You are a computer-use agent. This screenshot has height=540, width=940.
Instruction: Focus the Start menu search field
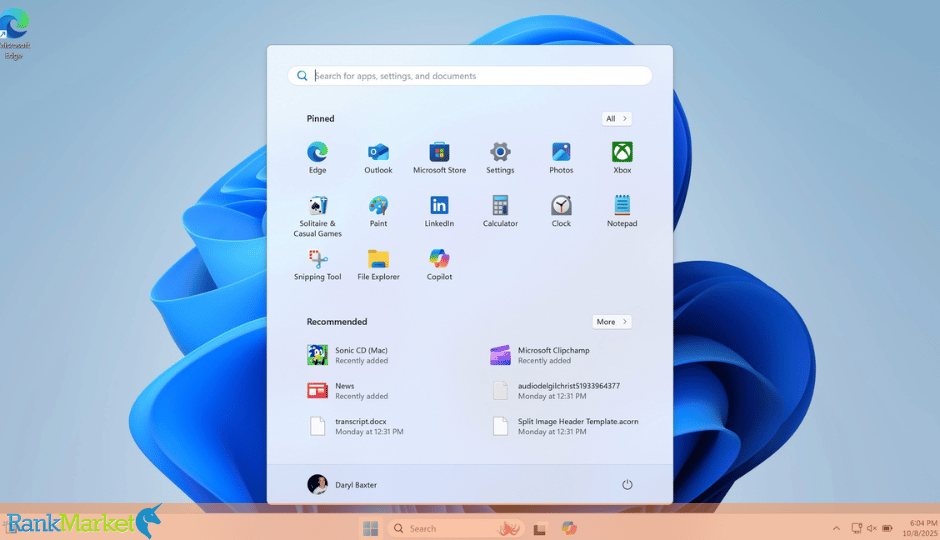[x=469, y=76]
